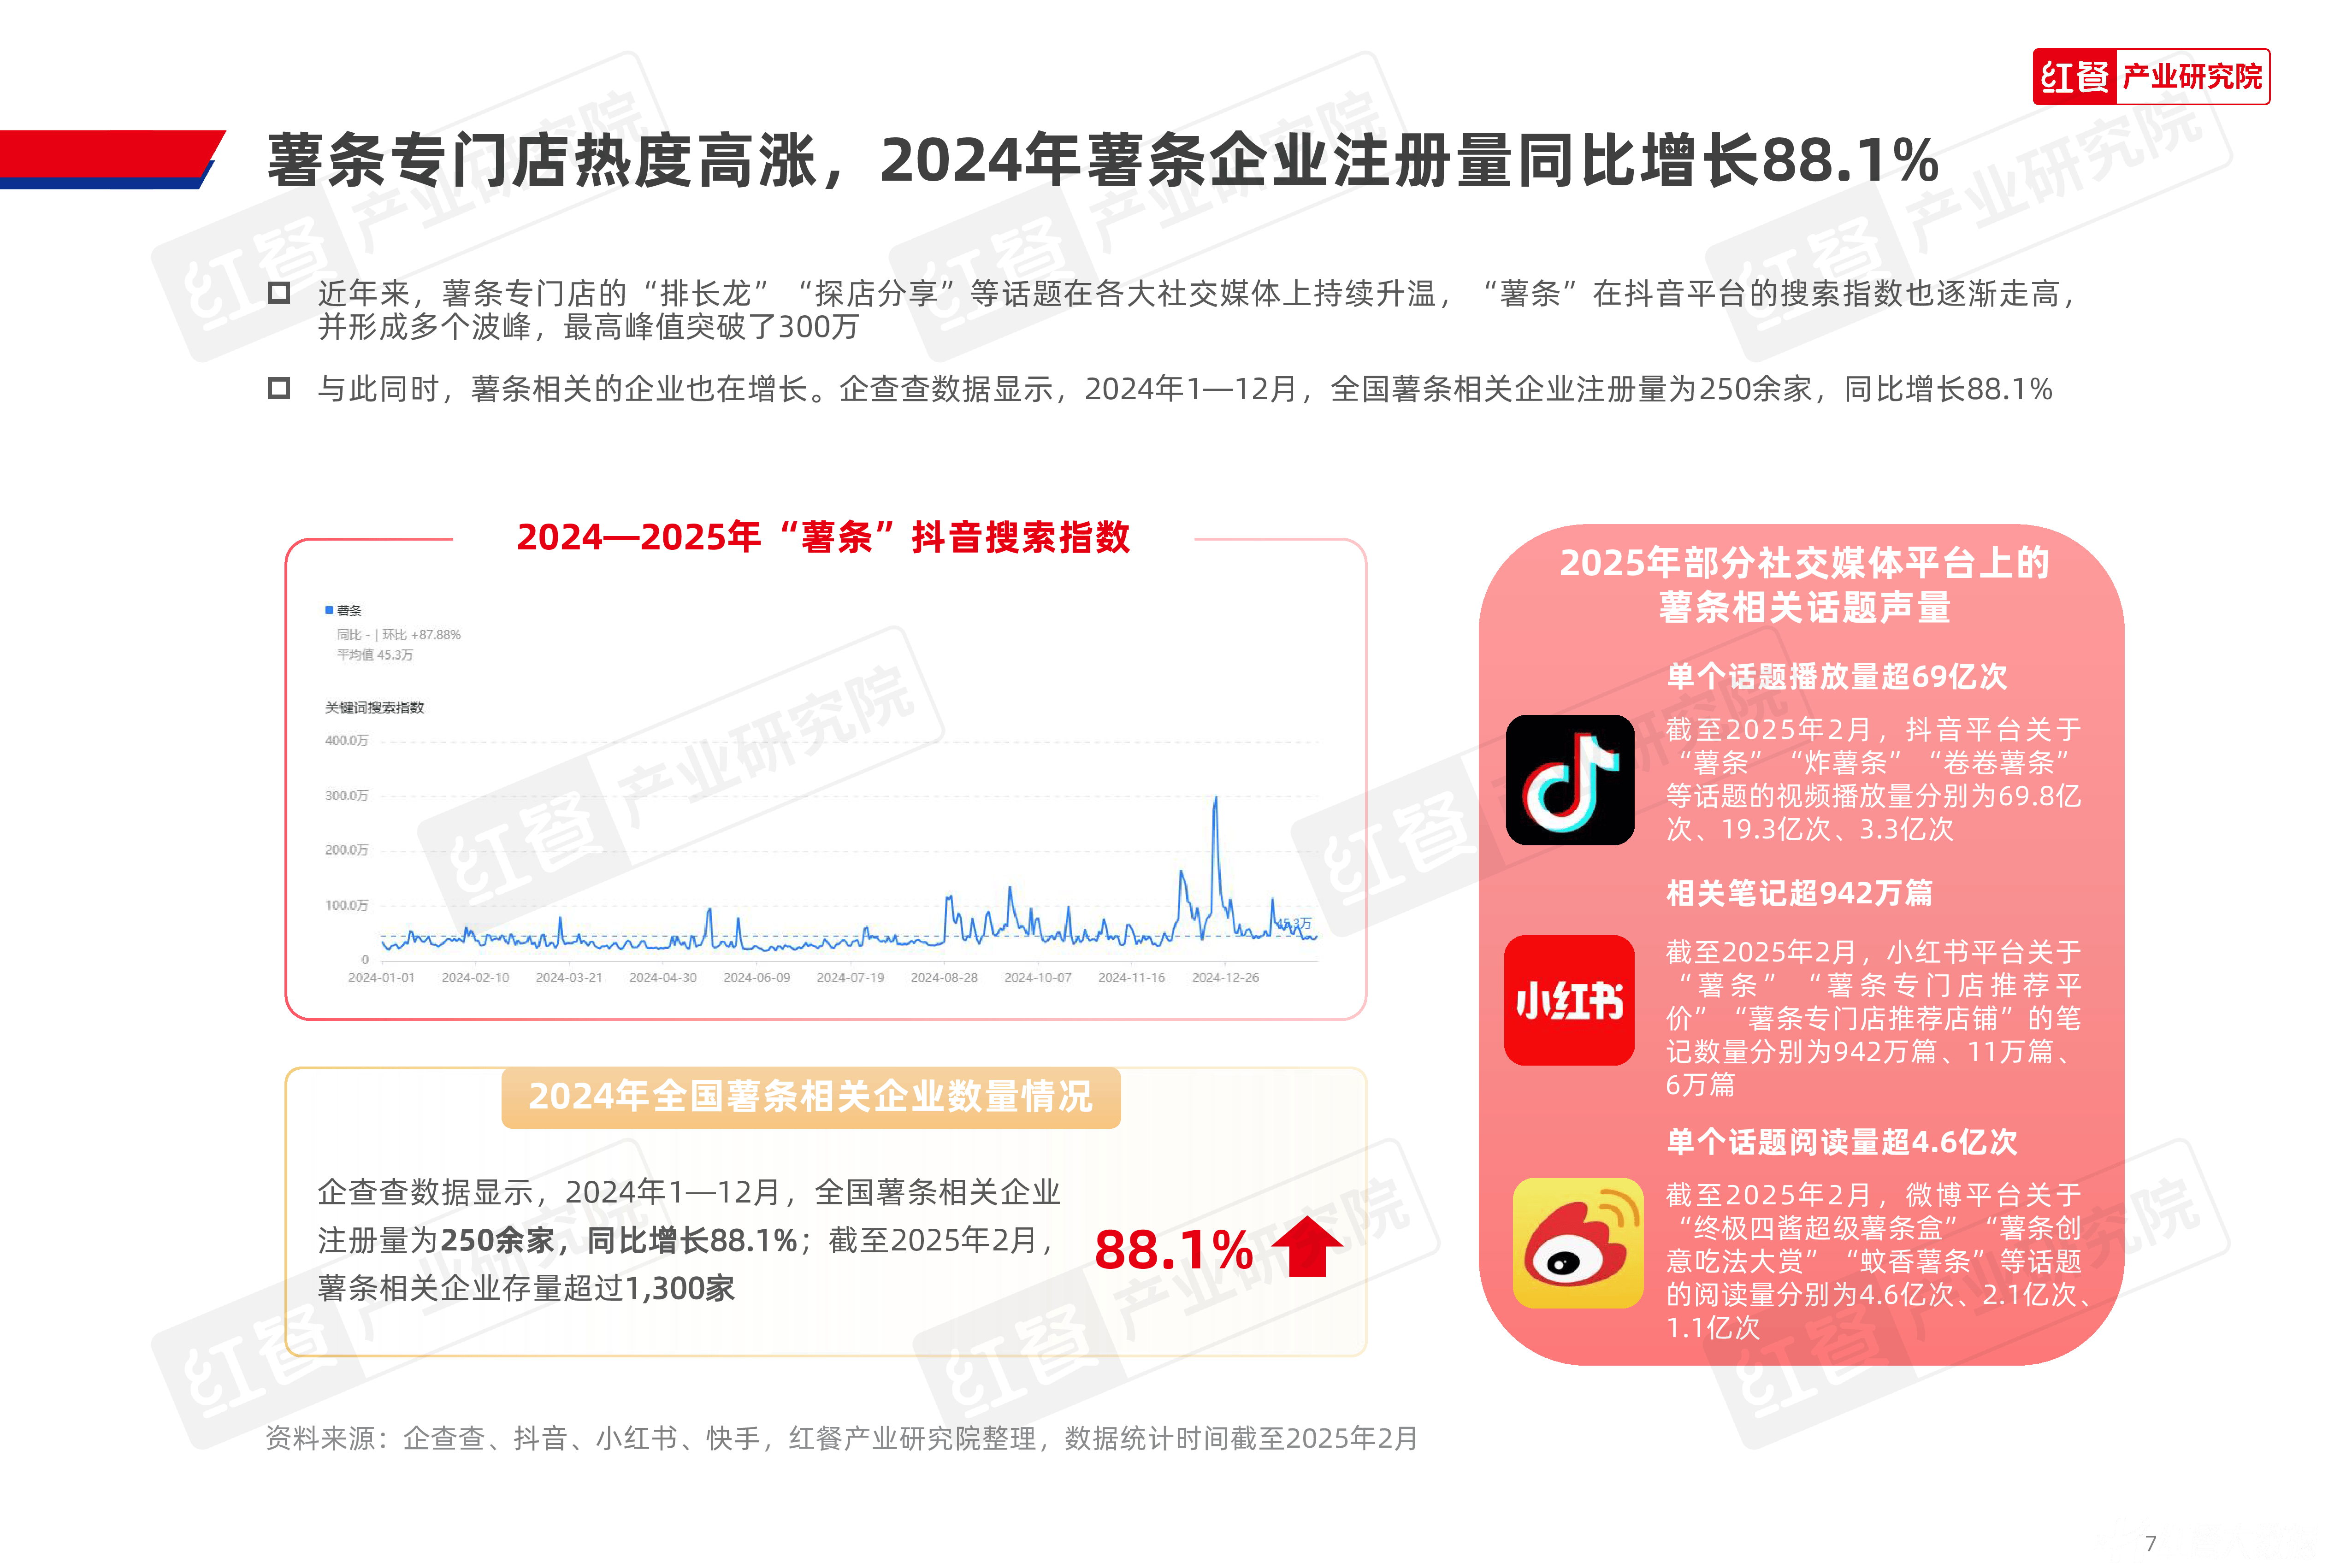Click the panel title 2025年部分社交媒体平台上的薯条相关话题声量
Viewport: 2352px width, 1568px height.
point(1805,585)
